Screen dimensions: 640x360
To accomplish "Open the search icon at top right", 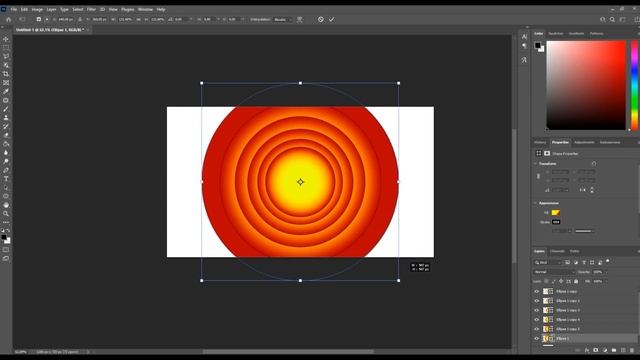I will (x=612, y=19).
